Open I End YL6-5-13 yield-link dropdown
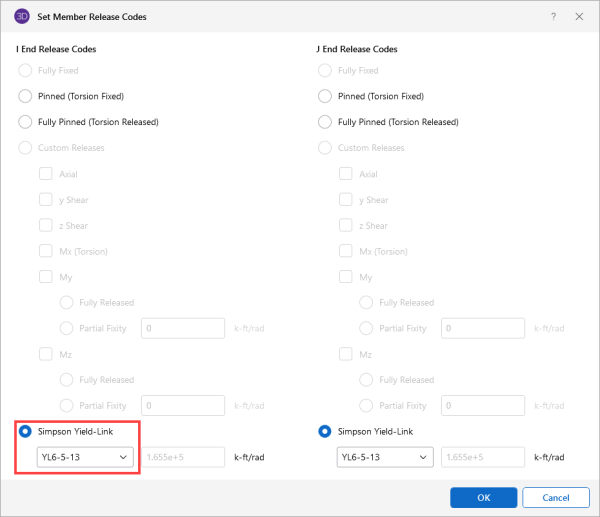600x517 pixels. coord(84,457)
